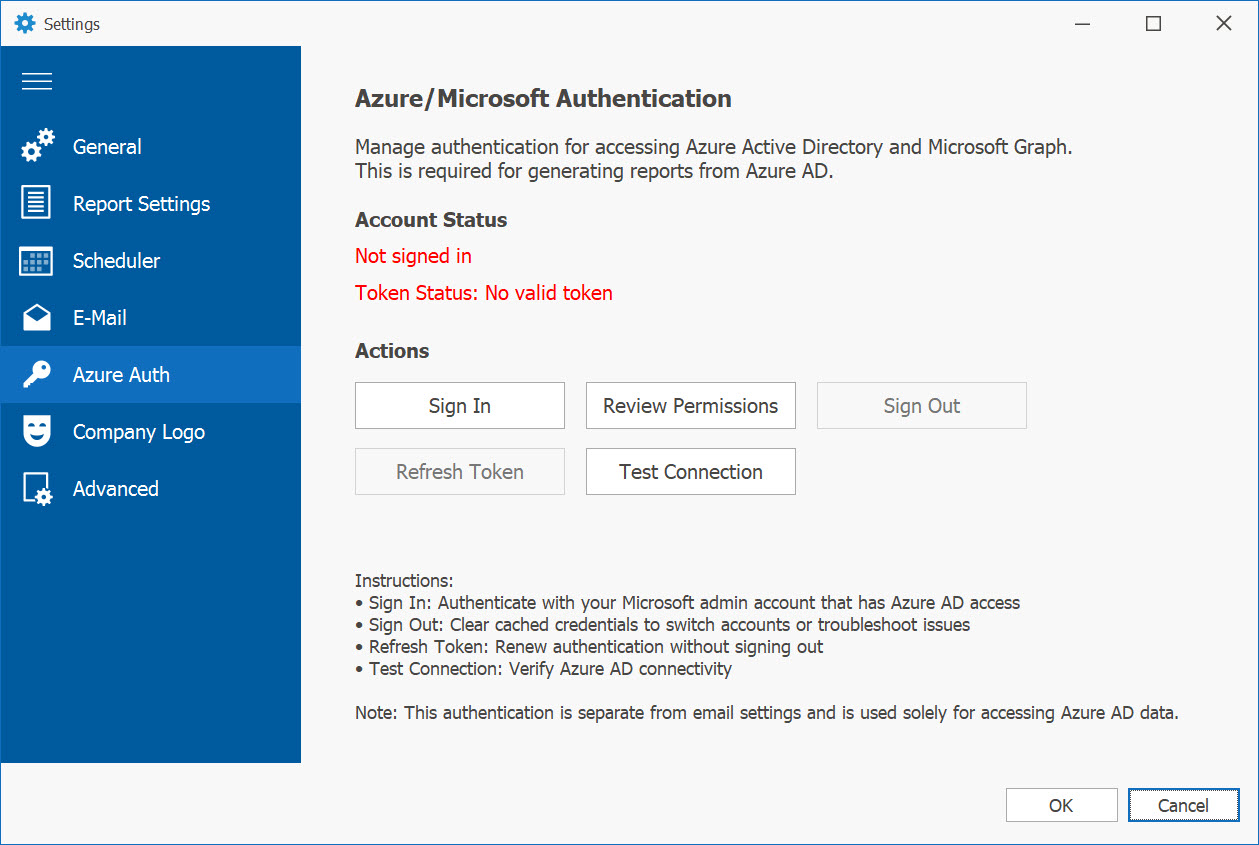Run Test Connection
The width and height of the screenshot is (1259, 845).
(x=690, y=472)
